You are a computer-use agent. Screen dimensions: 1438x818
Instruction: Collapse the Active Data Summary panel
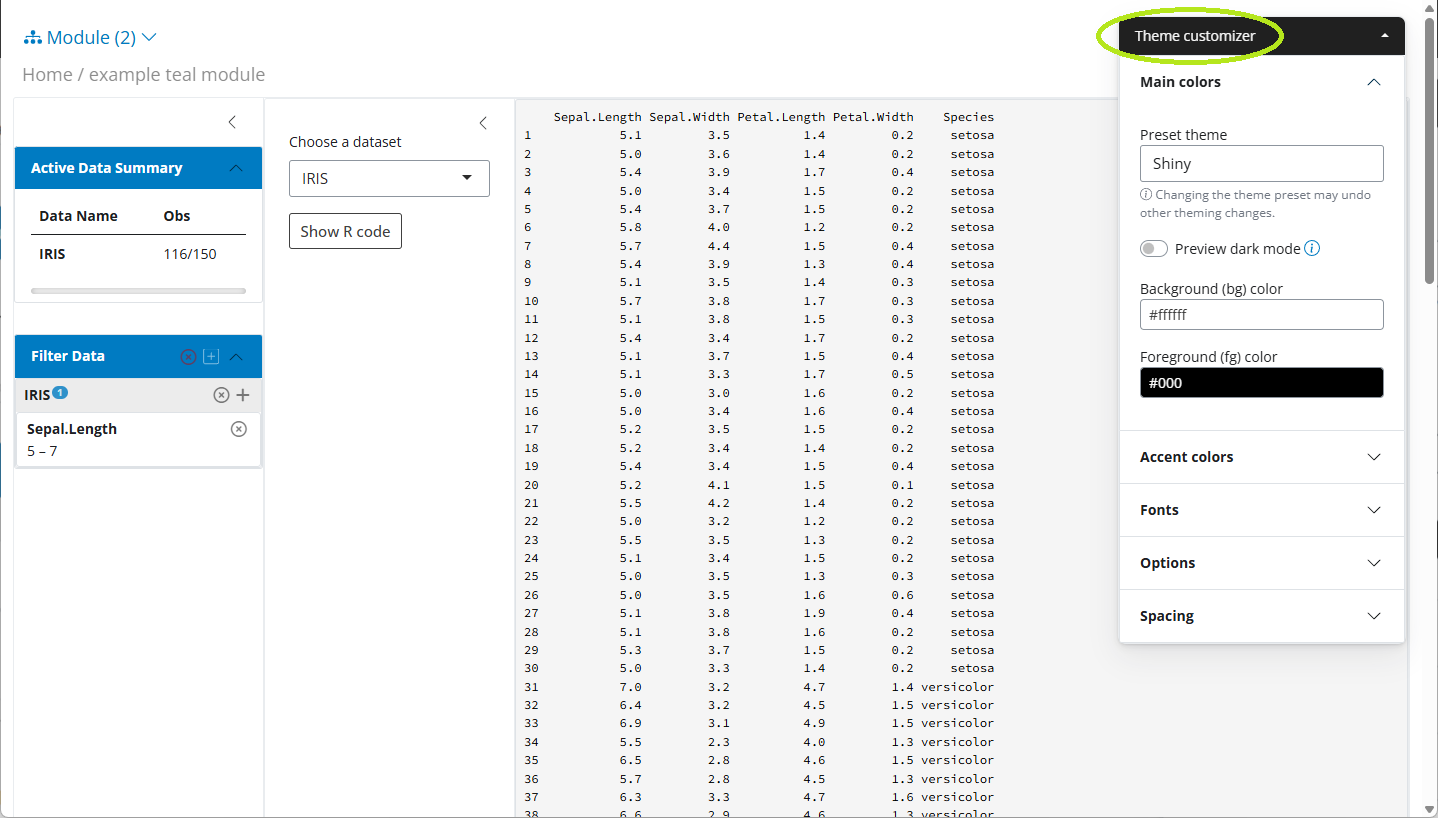236,168
